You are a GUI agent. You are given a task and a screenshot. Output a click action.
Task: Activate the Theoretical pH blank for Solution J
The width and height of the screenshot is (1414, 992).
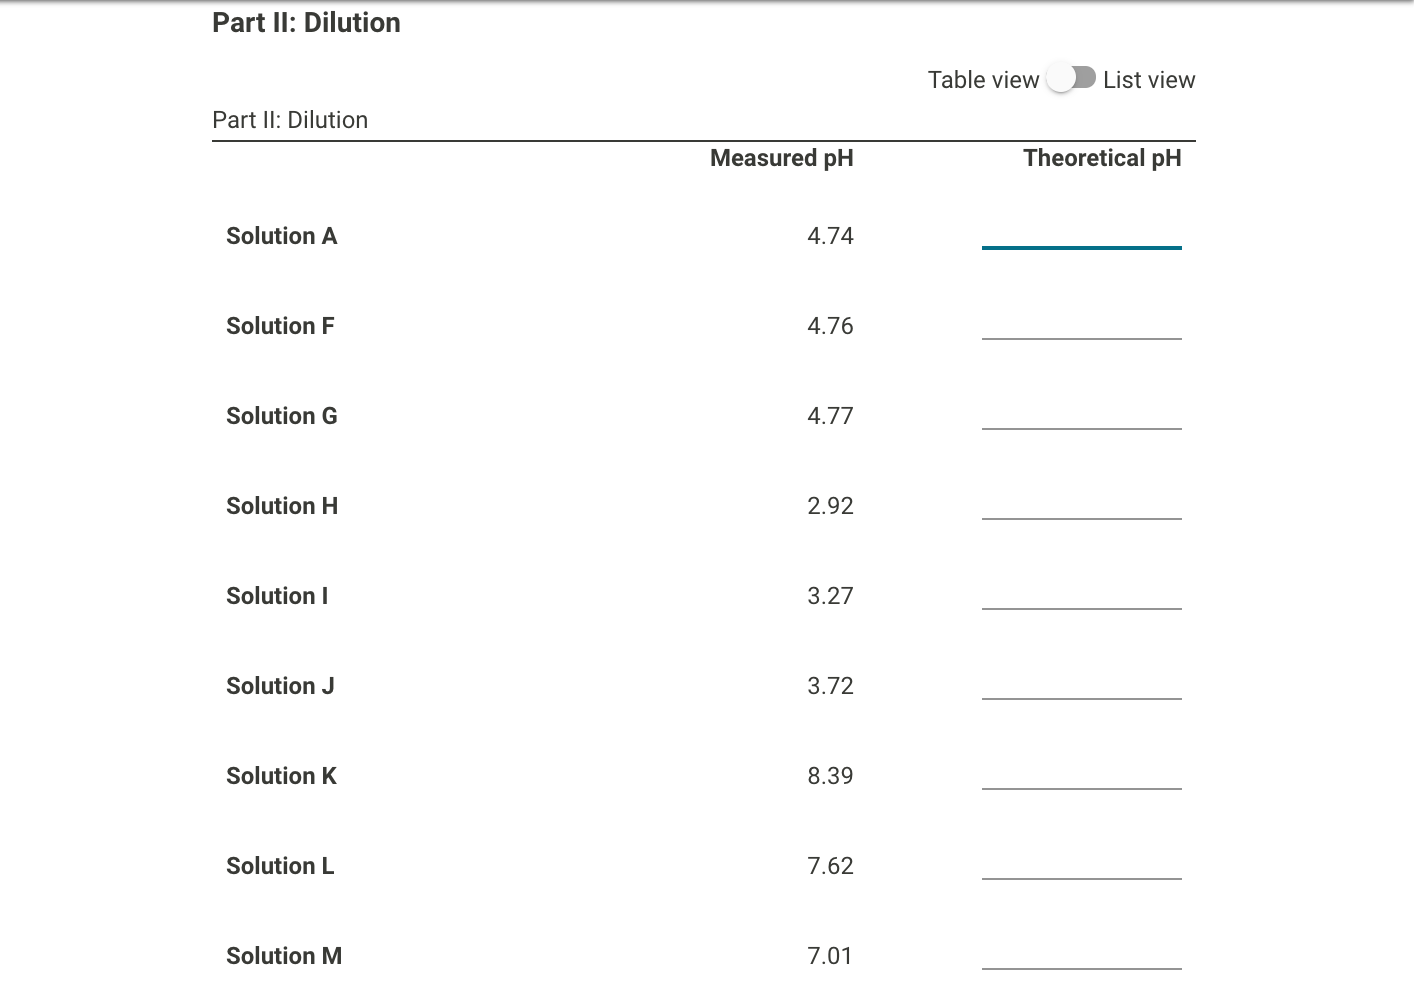point(1081,693)
